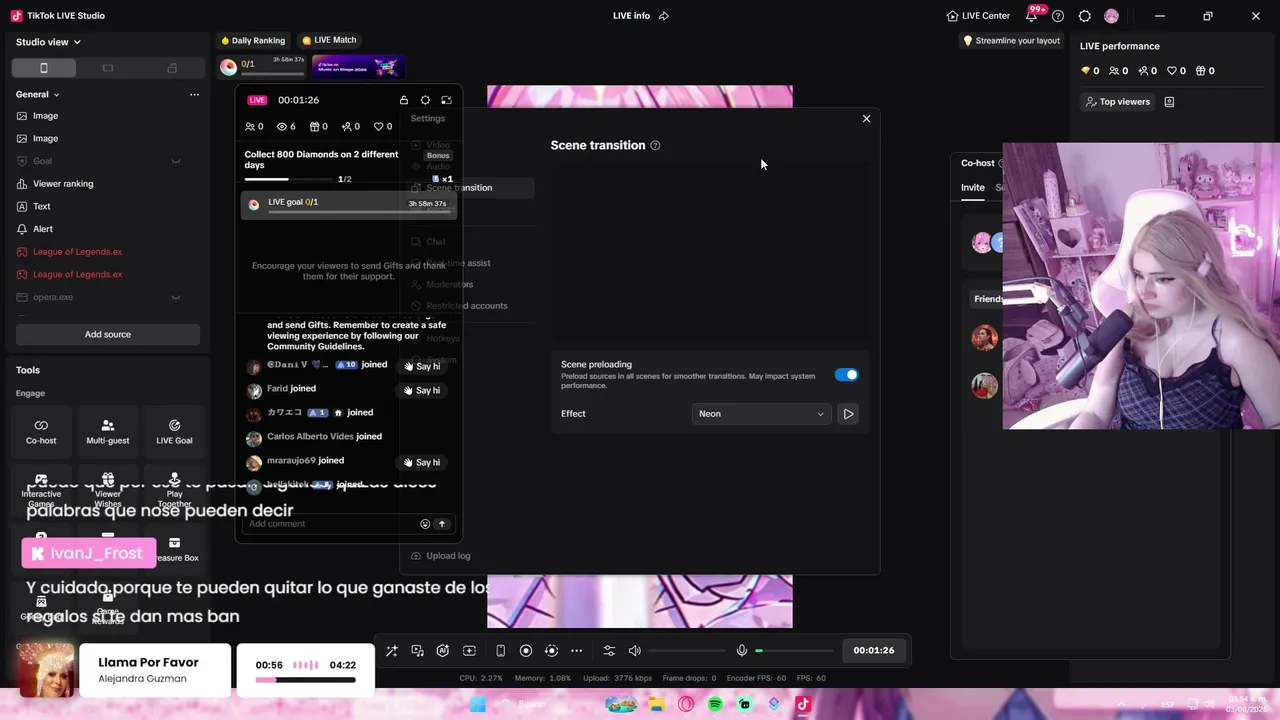Open the AI tool in the bottom toolbar

tap(443, 651)
